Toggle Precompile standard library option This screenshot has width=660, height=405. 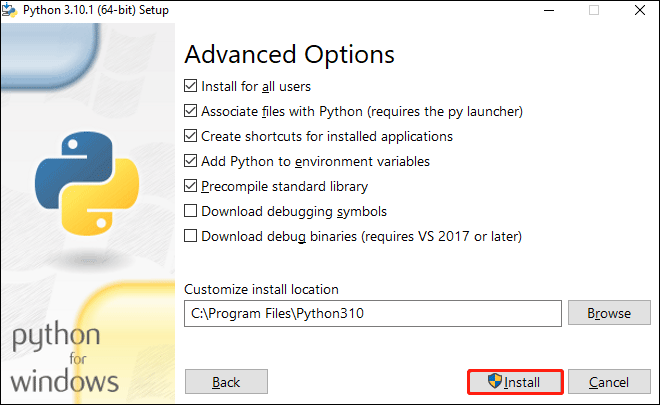[x=190, y=186]
